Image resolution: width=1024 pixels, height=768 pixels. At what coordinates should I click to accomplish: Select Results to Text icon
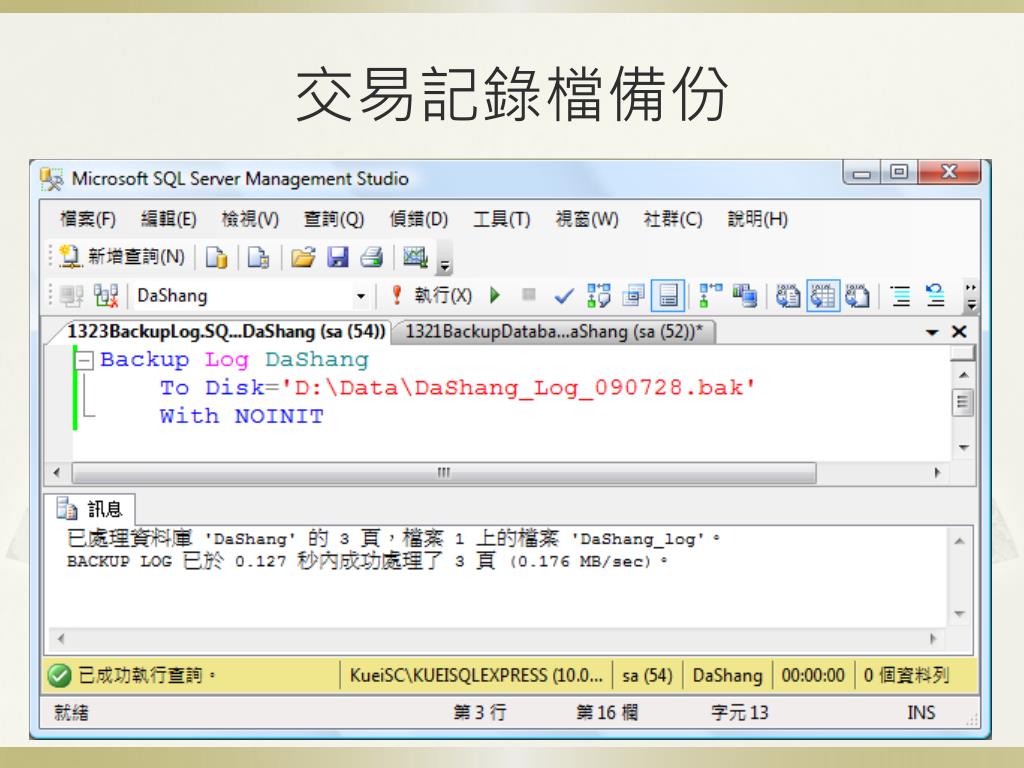pos(788,296)
